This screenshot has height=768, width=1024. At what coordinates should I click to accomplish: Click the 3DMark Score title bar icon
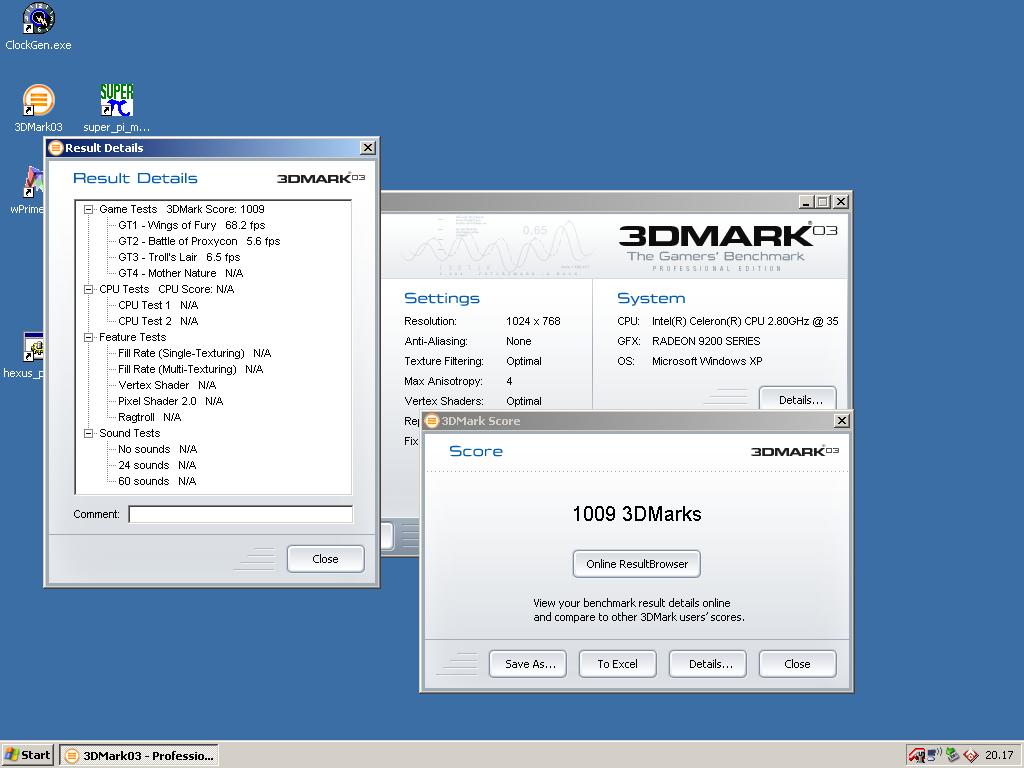coord(432,421)
